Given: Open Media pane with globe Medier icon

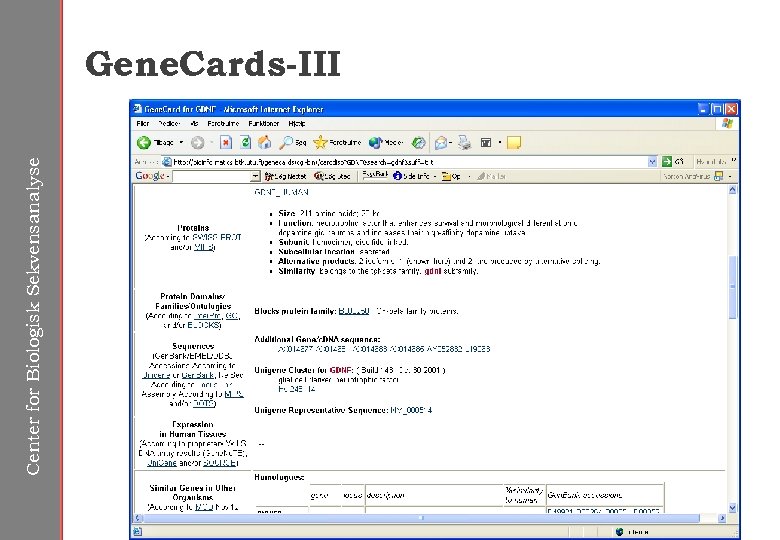Looking at the screenshot, I should 386,143.
